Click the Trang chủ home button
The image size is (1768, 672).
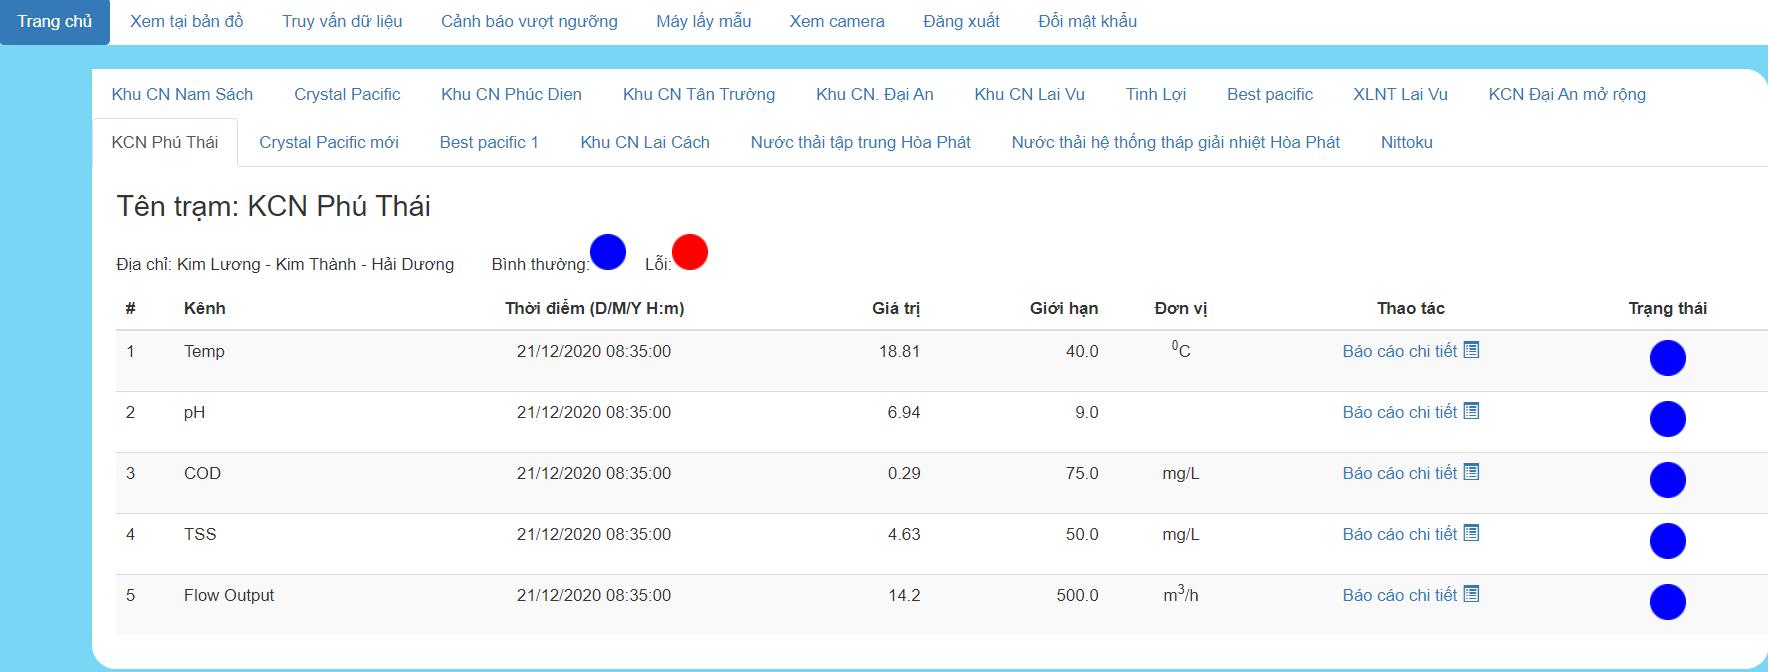54,21
